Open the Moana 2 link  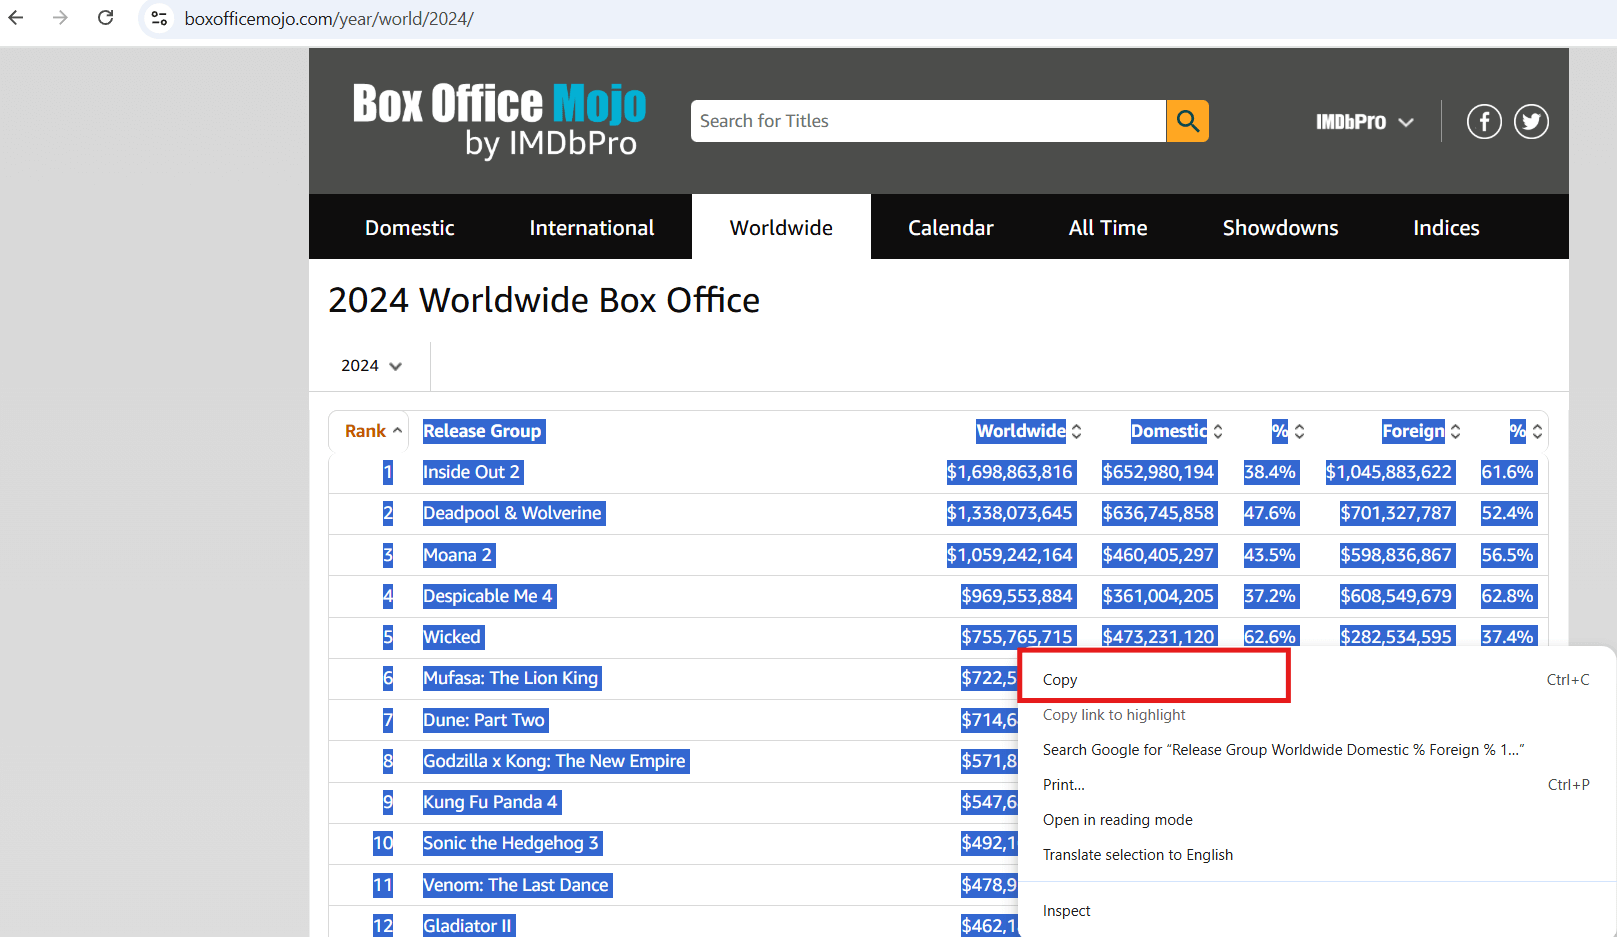click(458, 555)
